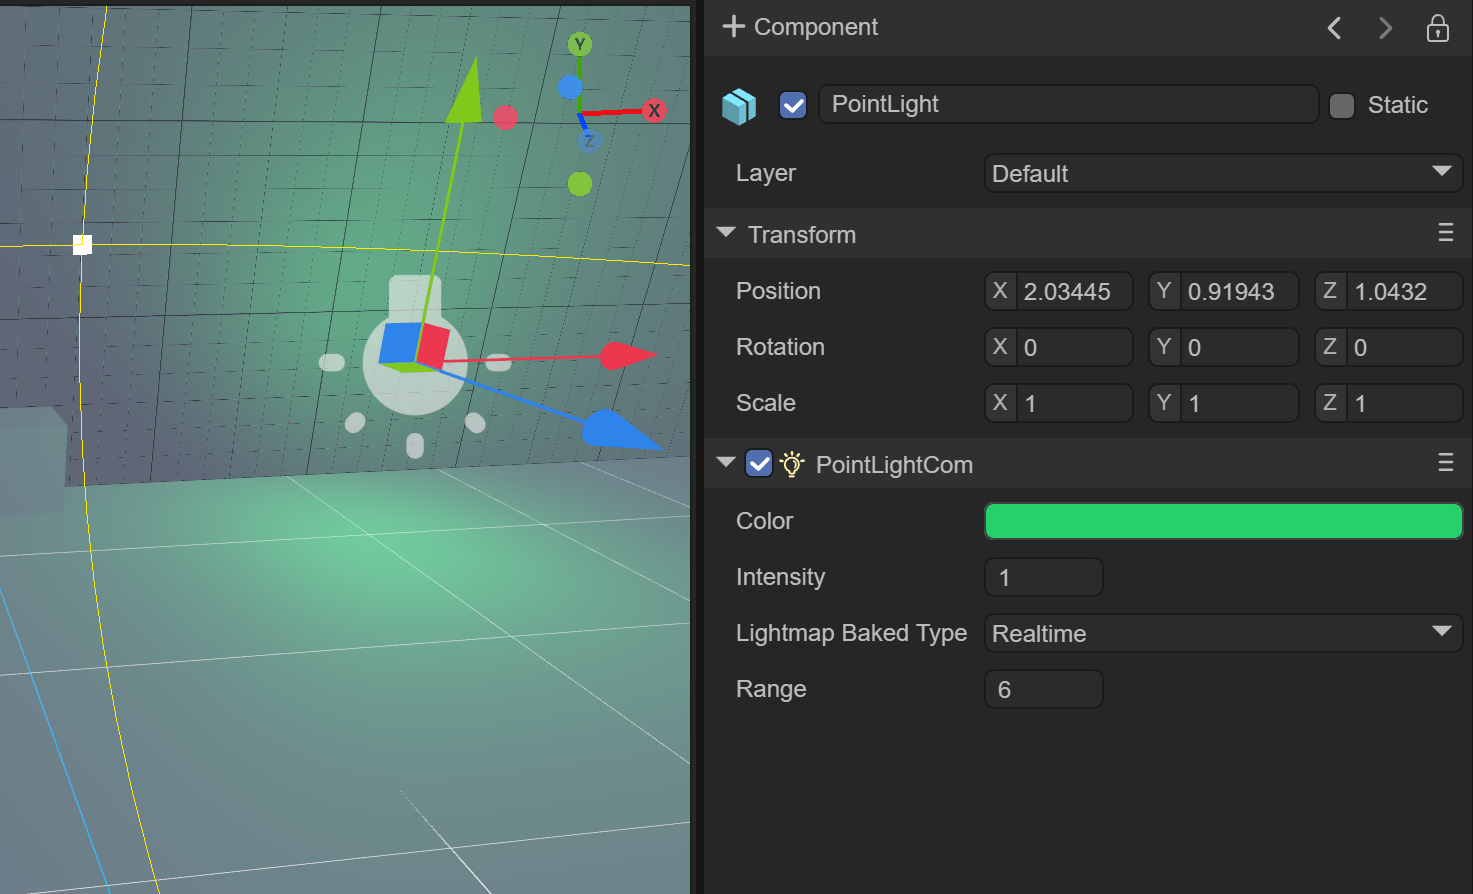1473x894 pixels.
Task: Go forward with the right arrow icon
Action: pos(1385,28)
